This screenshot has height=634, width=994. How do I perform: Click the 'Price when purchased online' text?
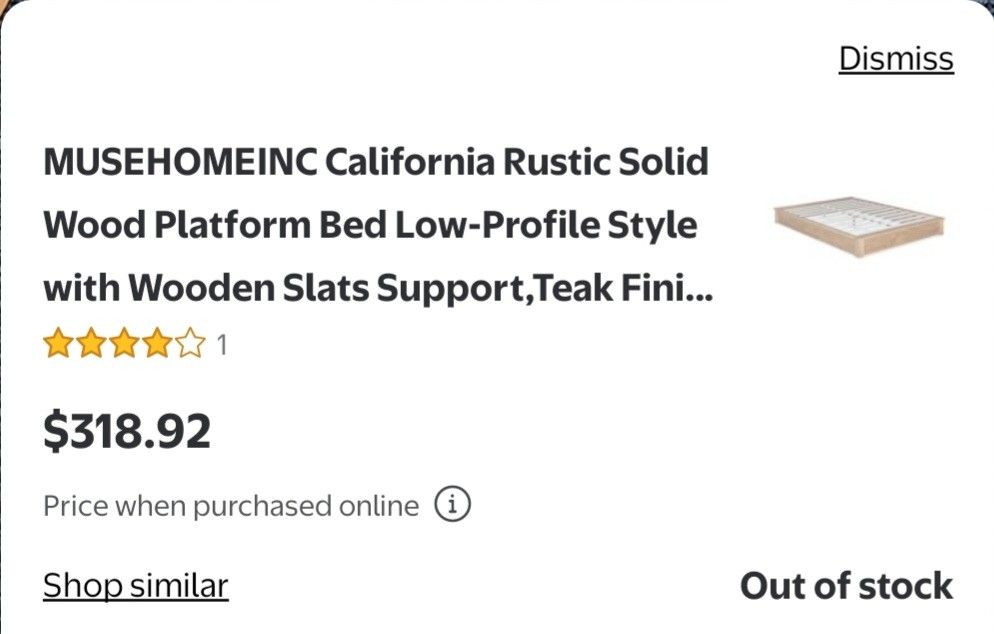pos(230,506)
